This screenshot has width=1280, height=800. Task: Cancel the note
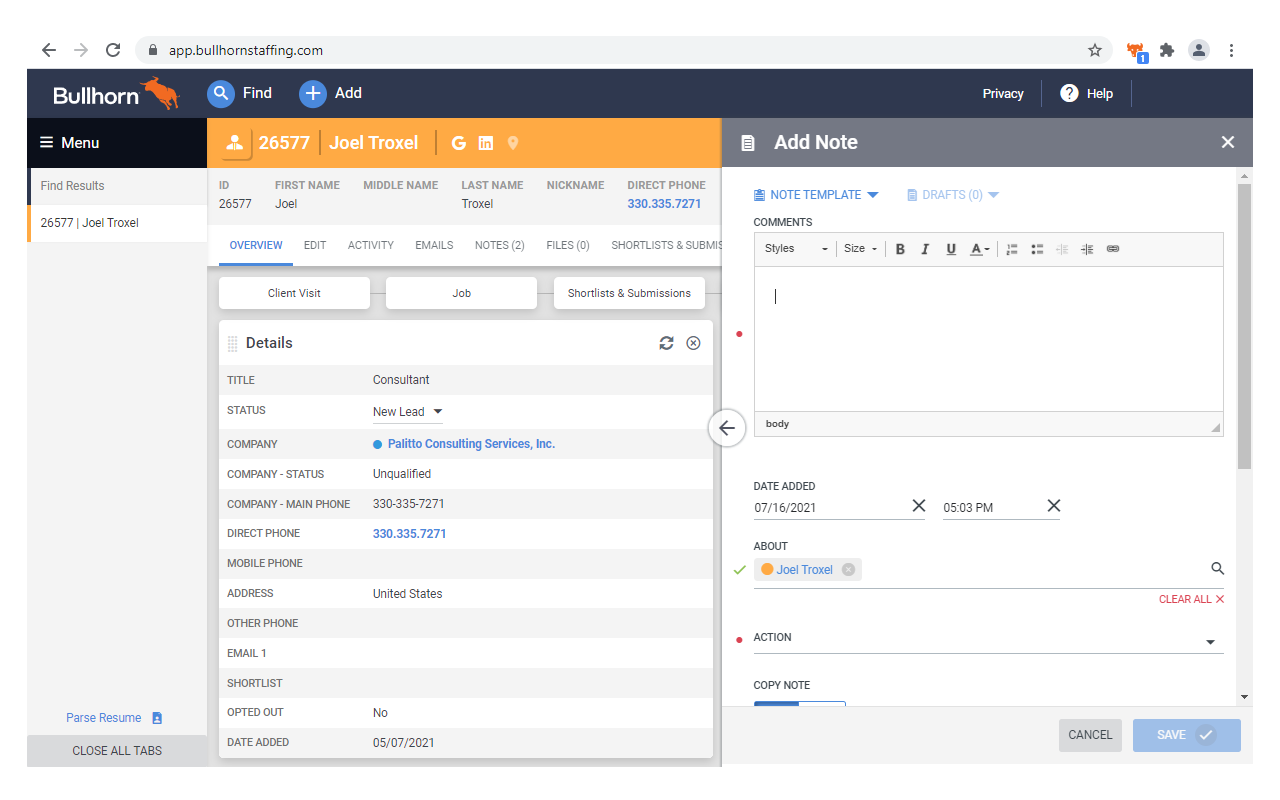1090,735
